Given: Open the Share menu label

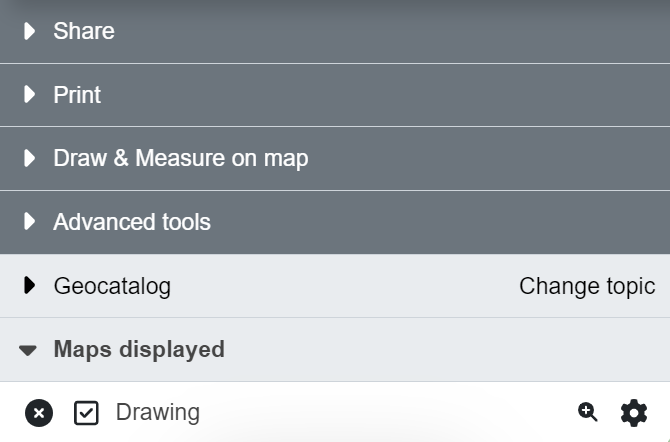Looking at the screenshot, I should coord(84,31).
